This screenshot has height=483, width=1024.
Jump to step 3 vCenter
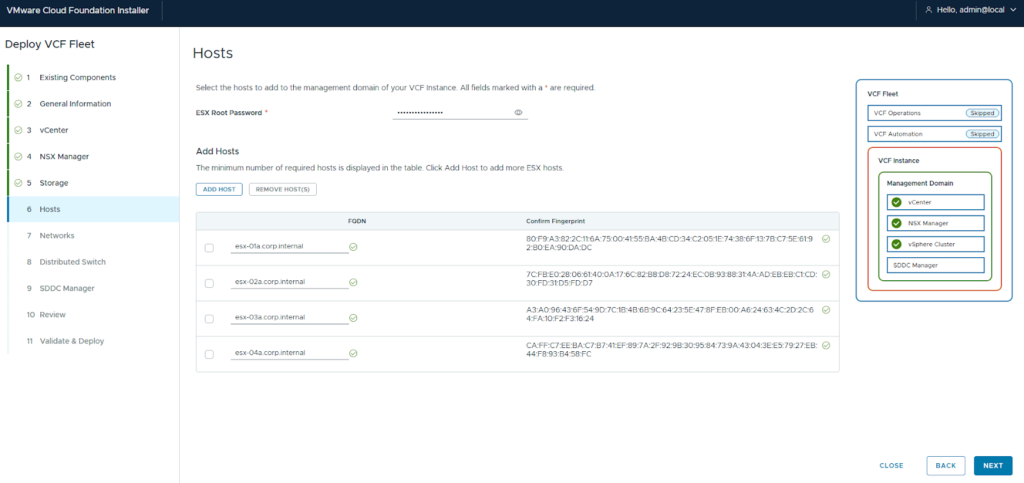53,130
